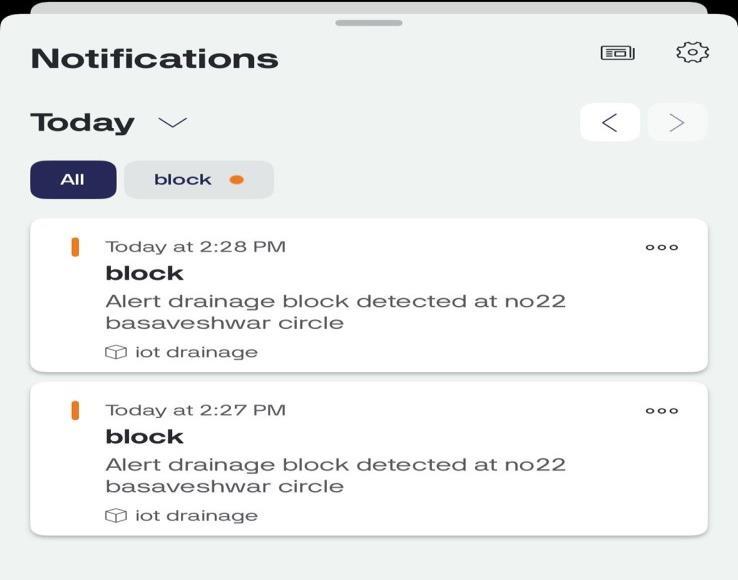The image size is (738, 580).
Task: Expand the Today date dropdown chevron
Action: point(173,123)
